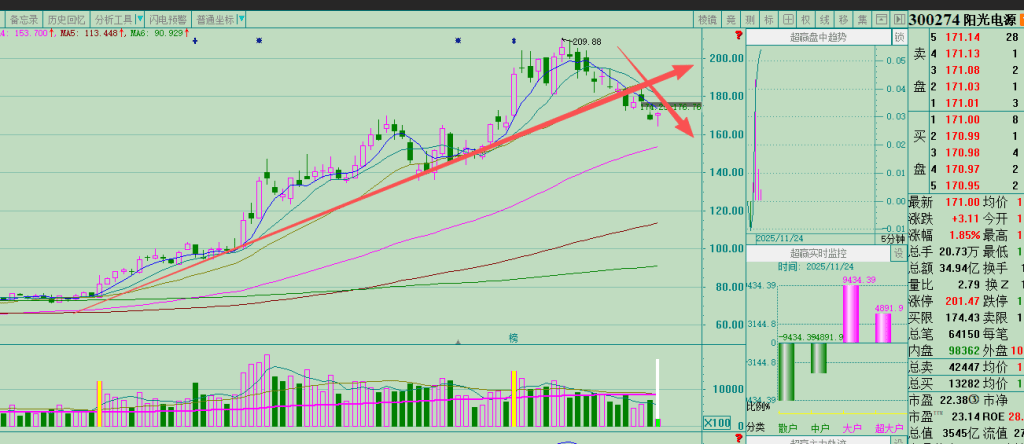
Task: Select the 测 measure tool icon
Action: click(x=750, y=19)
